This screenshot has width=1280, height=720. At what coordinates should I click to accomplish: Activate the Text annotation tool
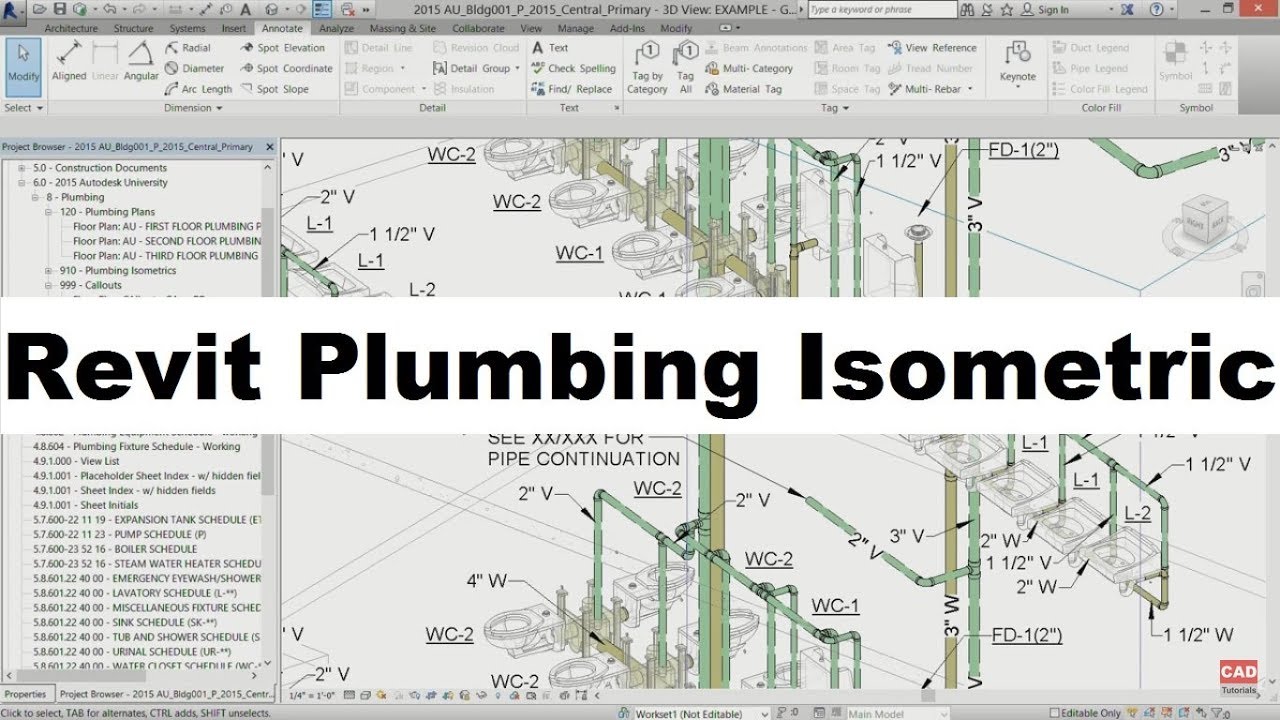(550, 48)
